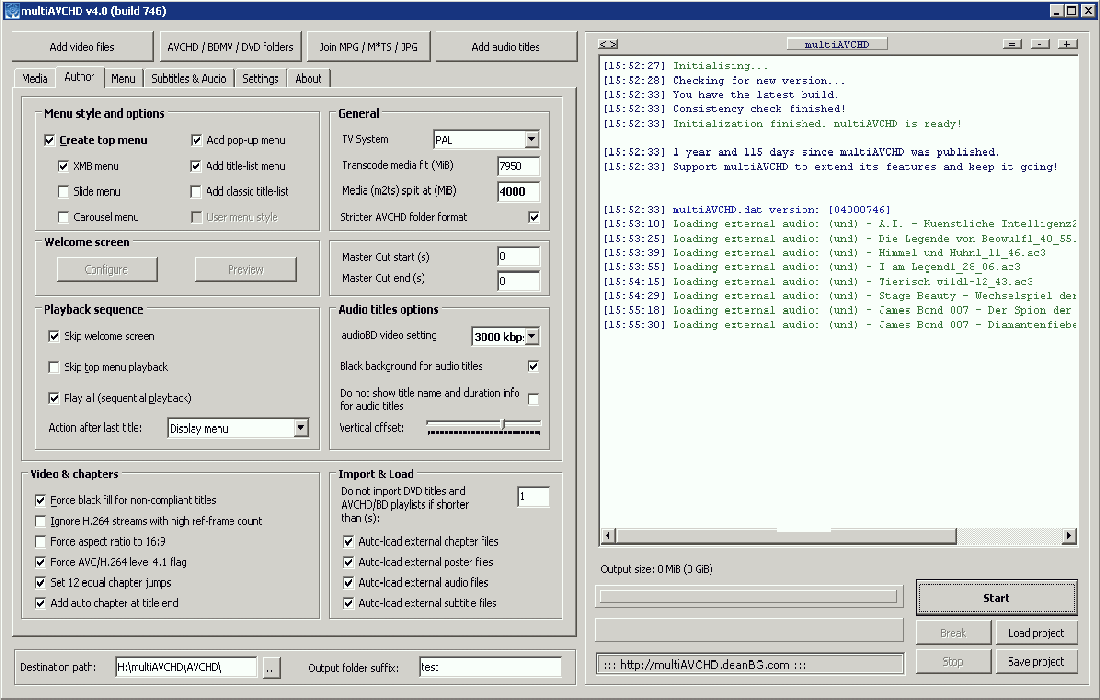Open the TV System dropdown

(531, 140)
